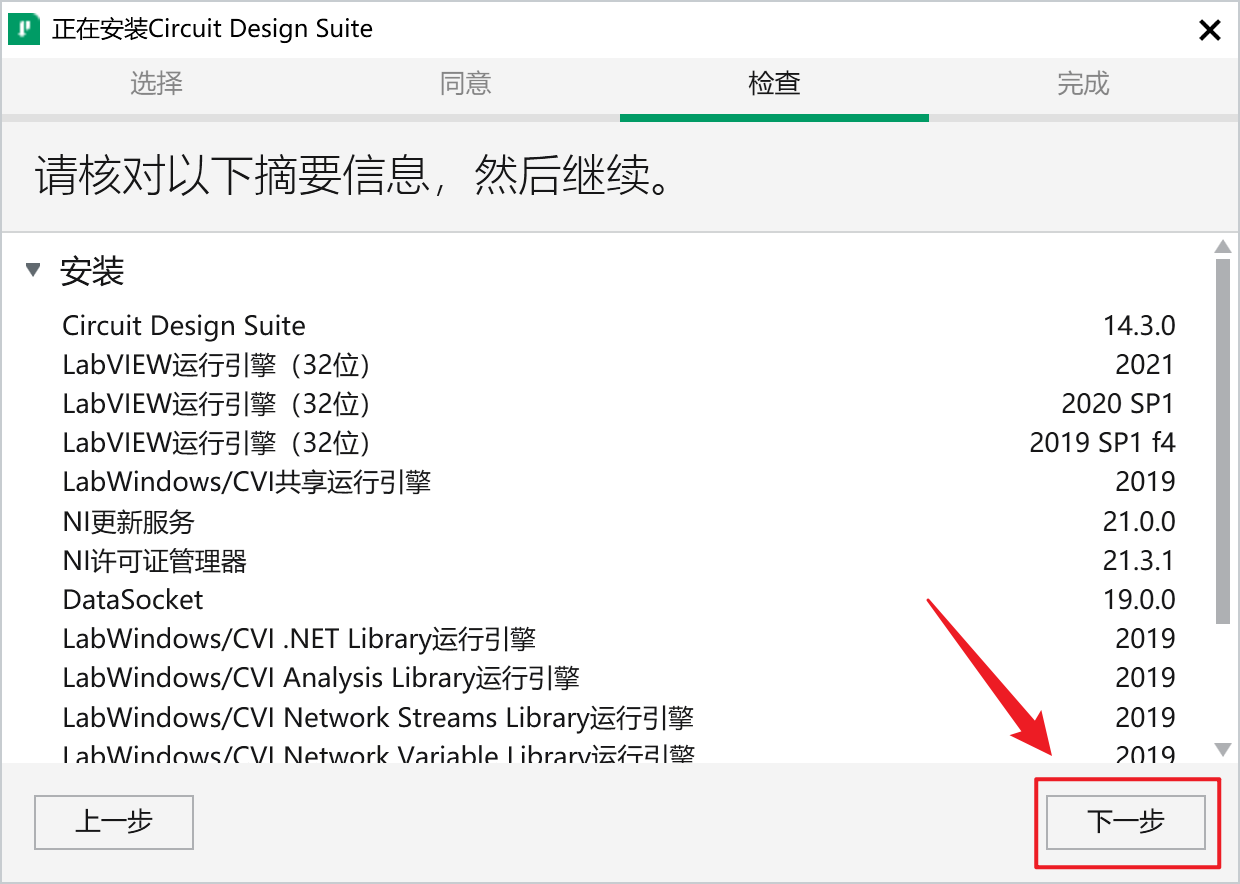Select LabWindows/CVI Analysis Library运行引擎 row
The image size is (1240, 884).
618,678
